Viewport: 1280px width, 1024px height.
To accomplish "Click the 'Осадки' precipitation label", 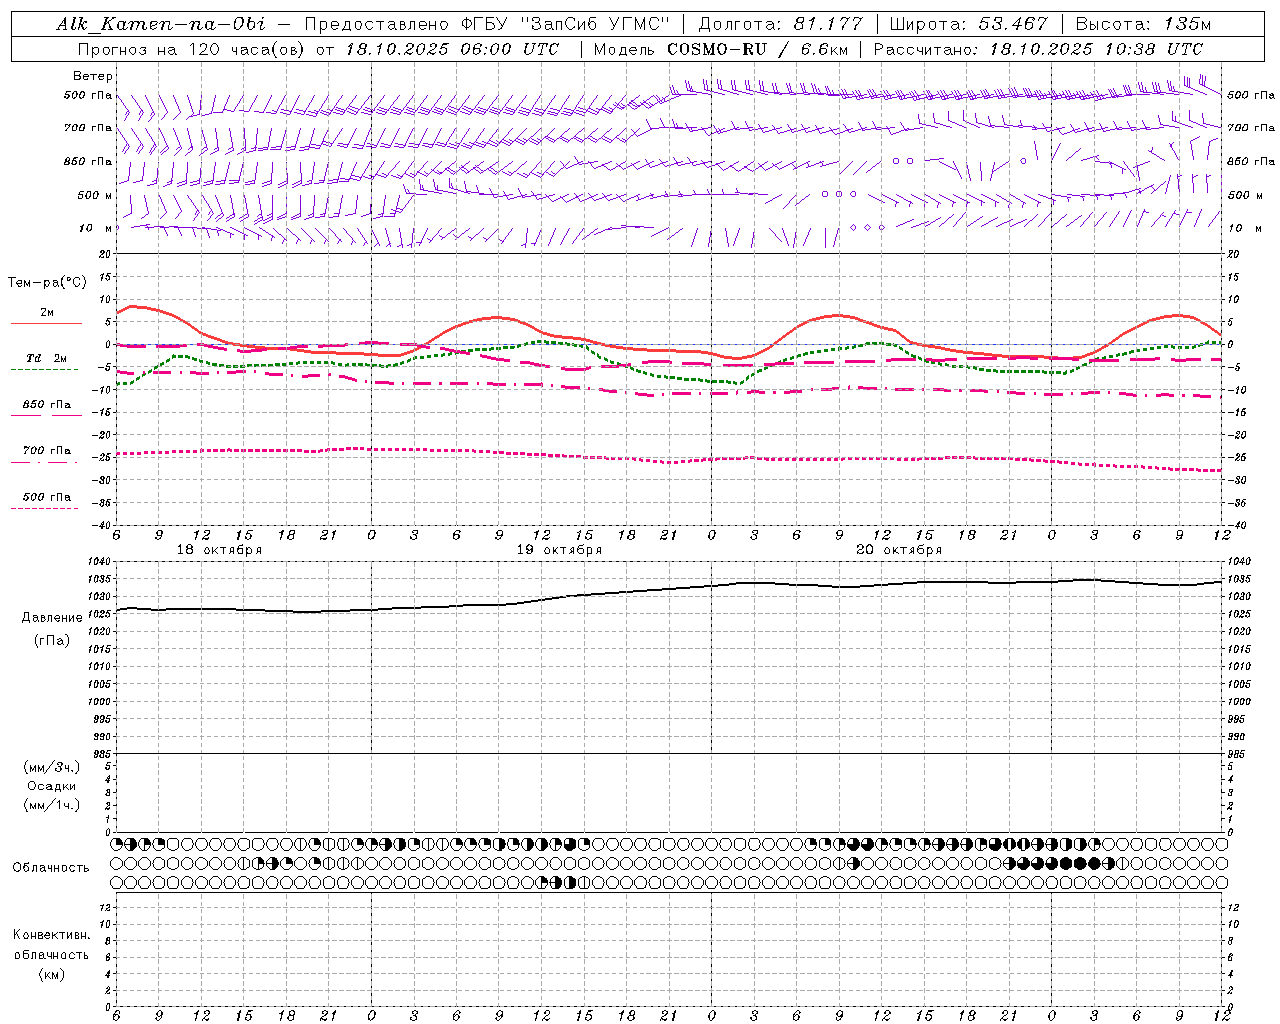I will [x=52, y=786].
